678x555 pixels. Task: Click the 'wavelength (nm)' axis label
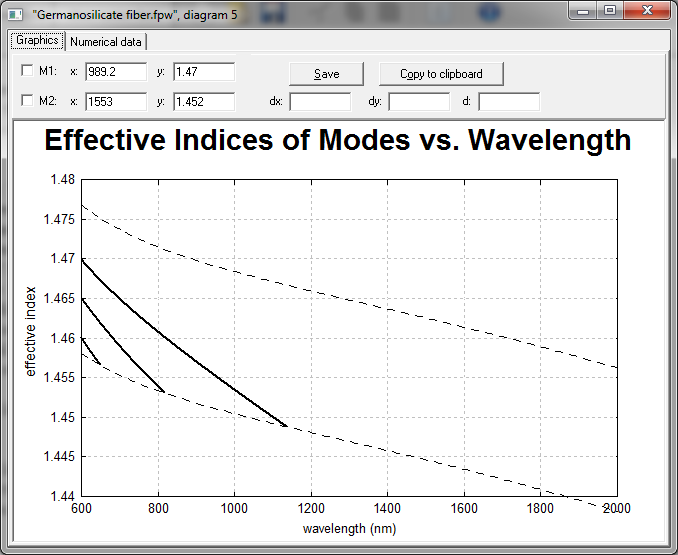click(x=349, y=529)
